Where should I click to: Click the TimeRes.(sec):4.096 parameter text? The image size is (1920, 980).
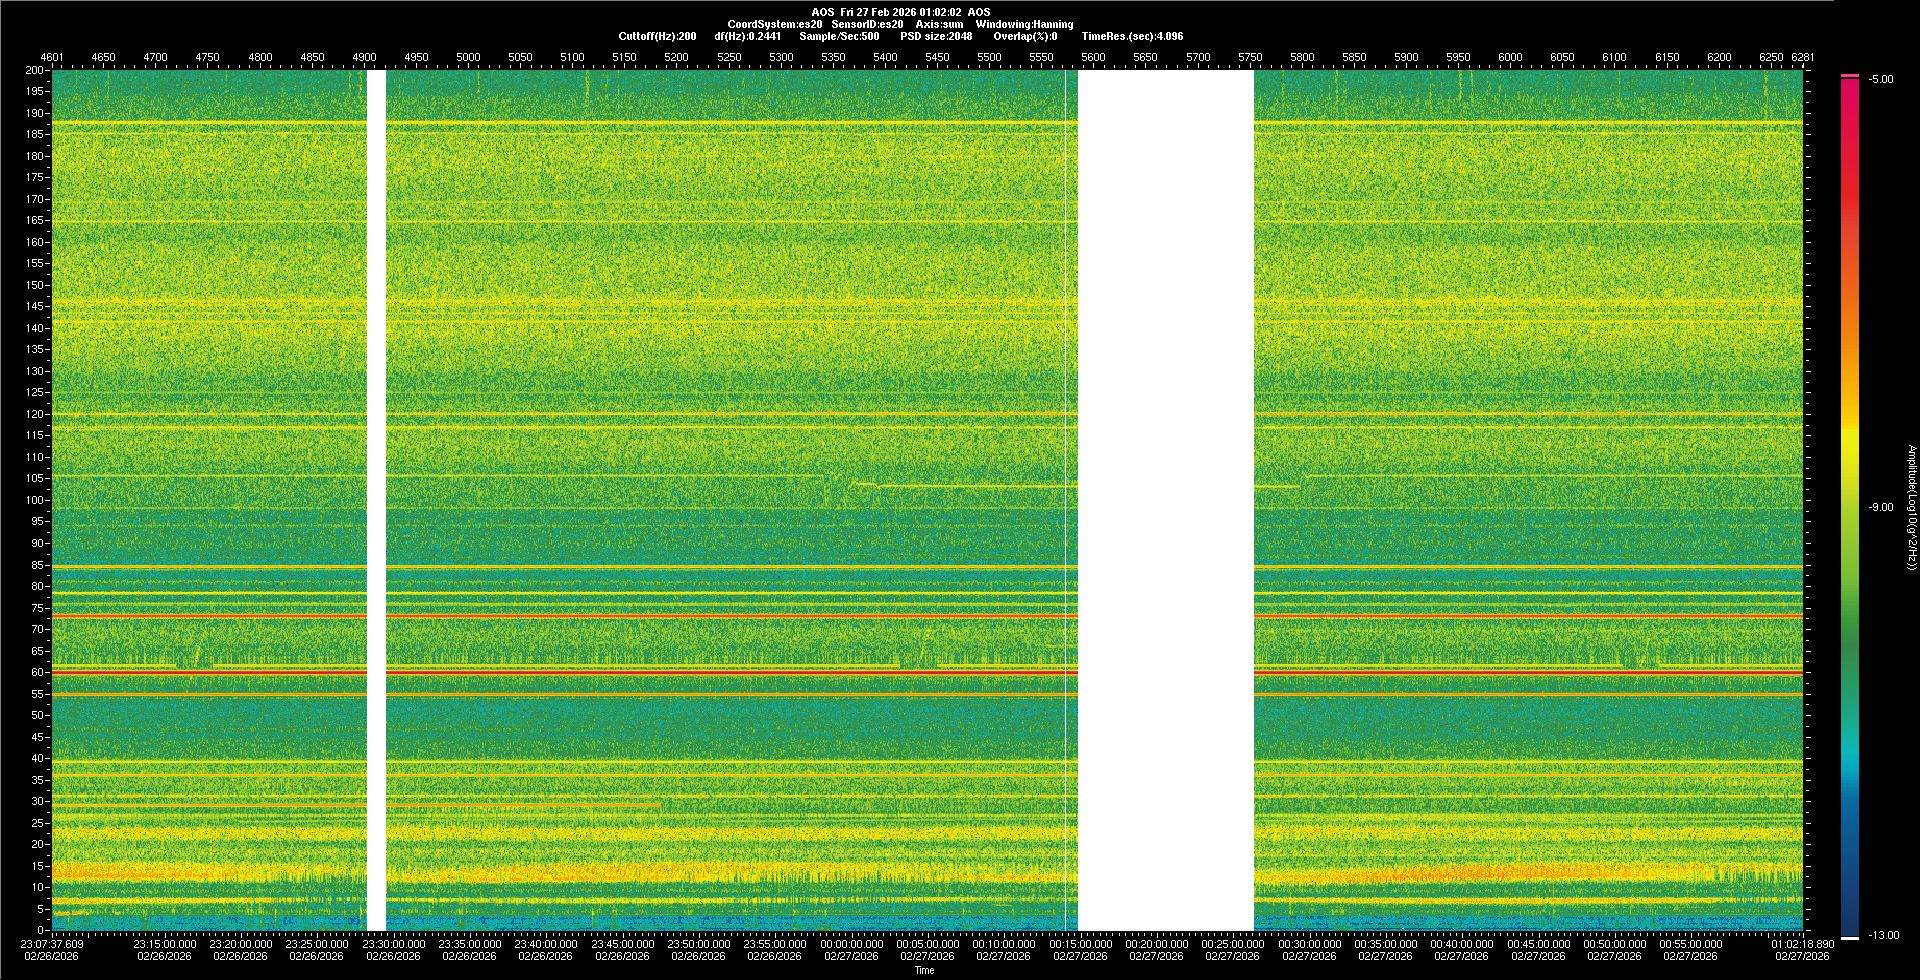click(1132, 36)
